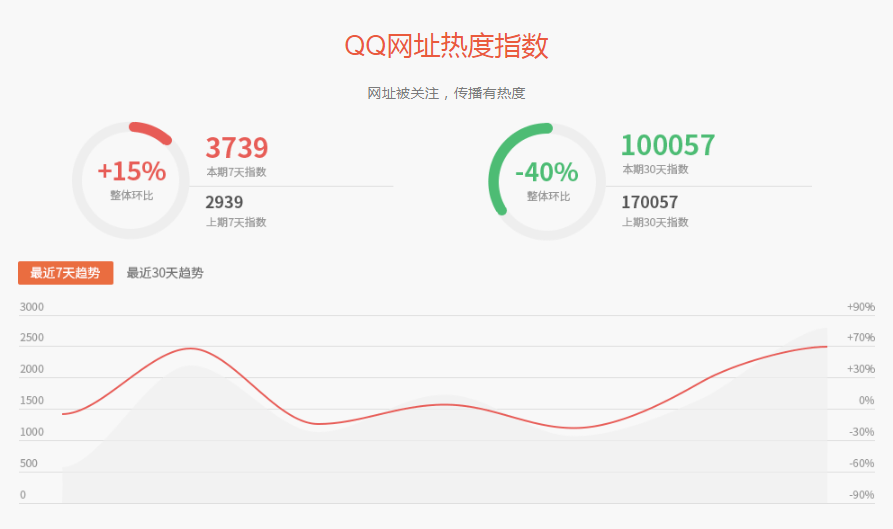The height and width of the screenshot is (529, 893).
Task: Click the label 上期7天指数
Action: point(236,222)
